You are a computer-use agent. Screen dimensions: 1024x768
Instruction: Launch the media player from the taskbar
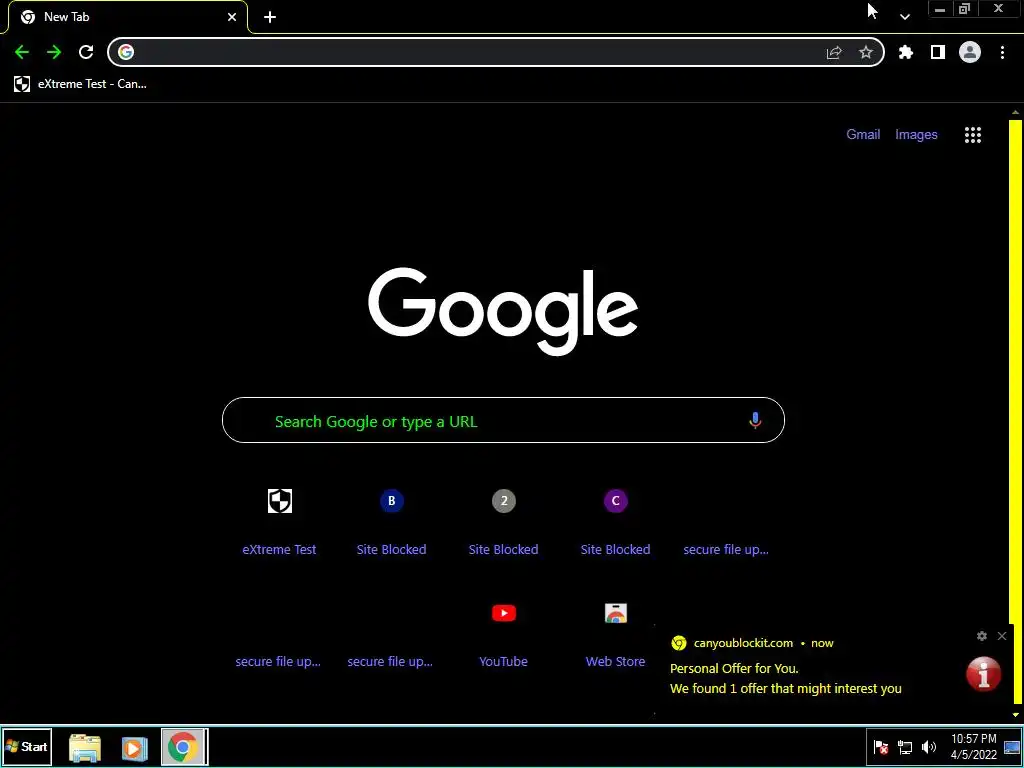(x=134, y=748)
